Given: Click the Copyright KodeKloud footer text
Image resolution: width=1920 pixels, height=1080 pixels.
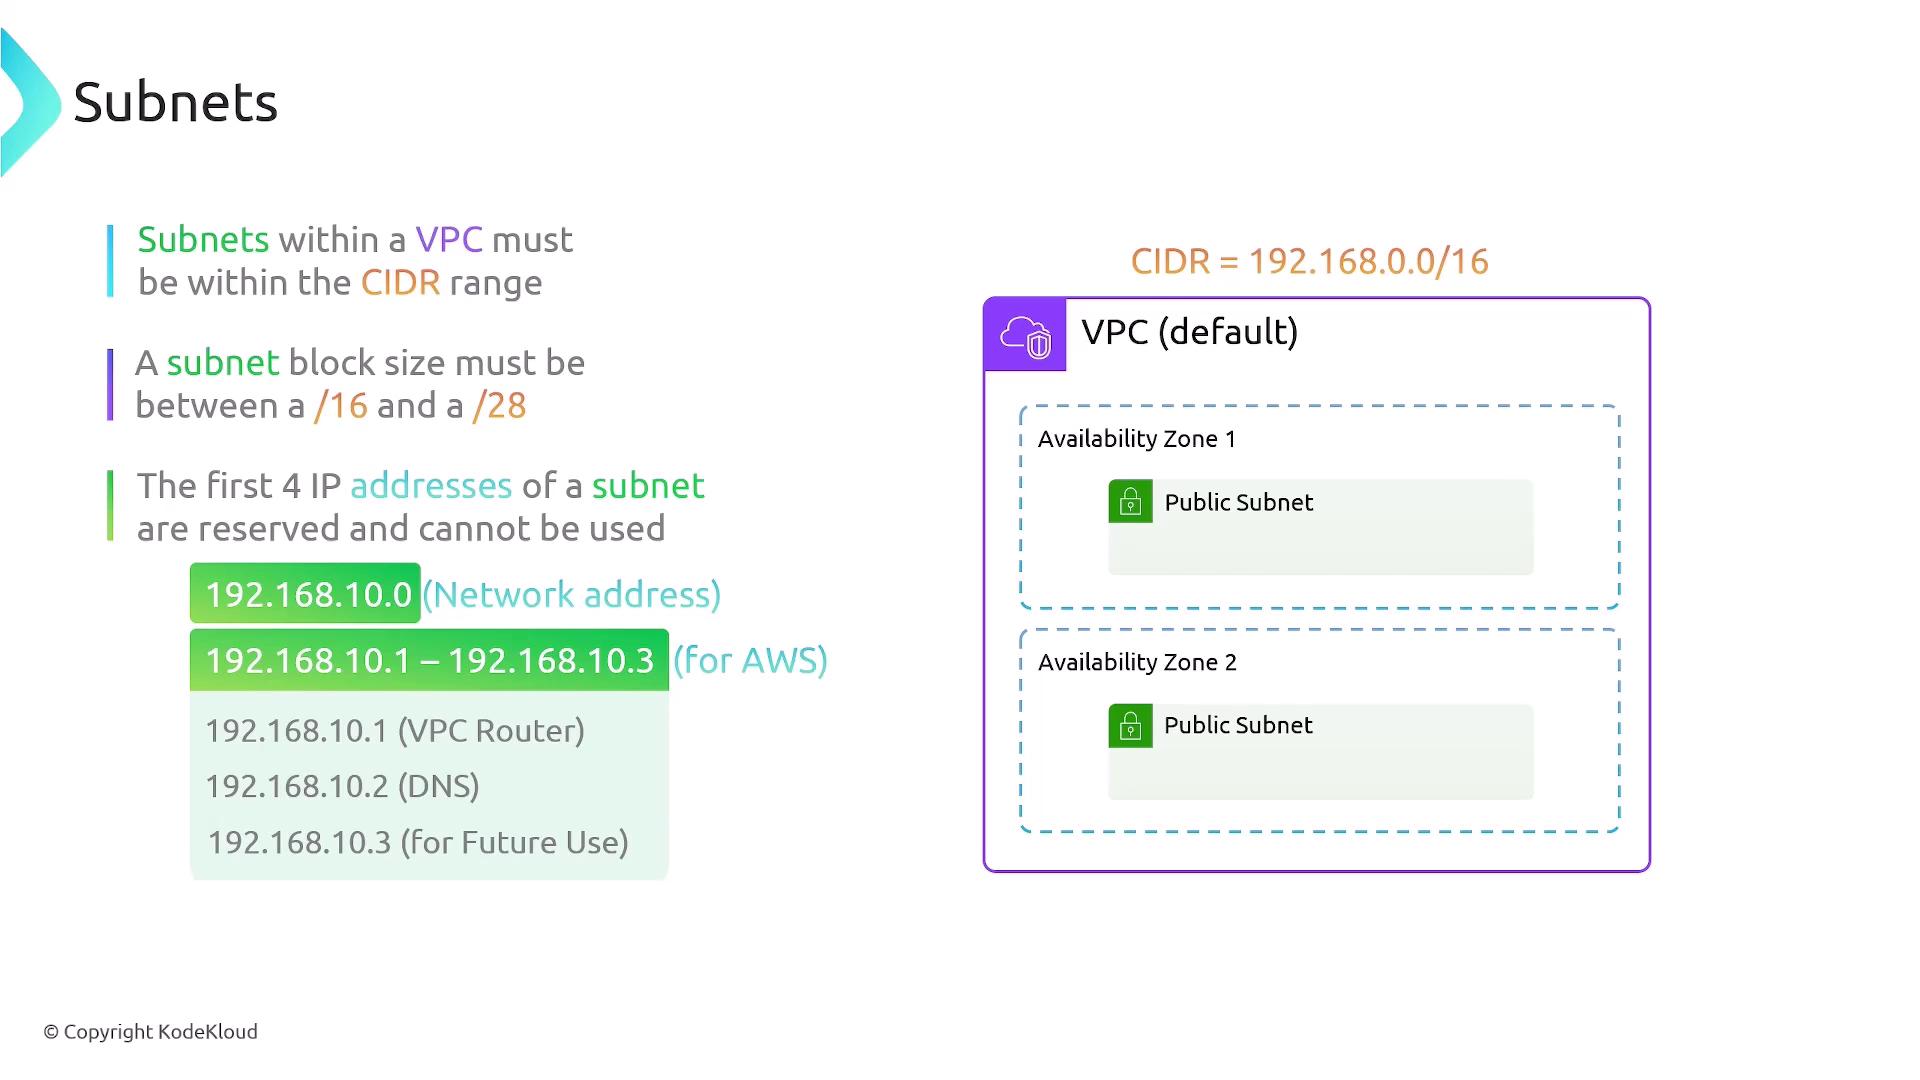Looking at the screenshot, I should pyautogui.click(x=151, y=1032).
